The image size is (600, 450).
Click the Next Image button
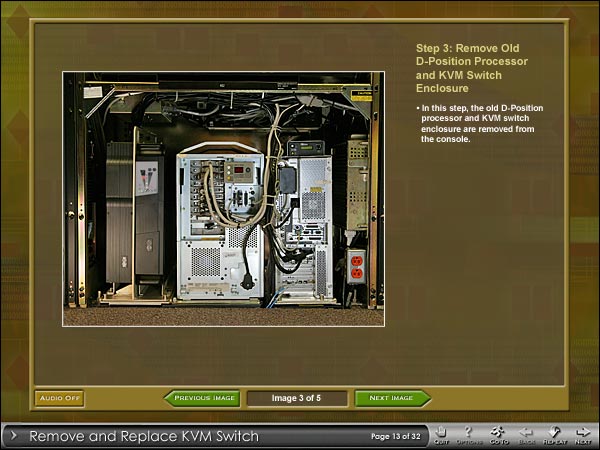[x=392, y=398]
